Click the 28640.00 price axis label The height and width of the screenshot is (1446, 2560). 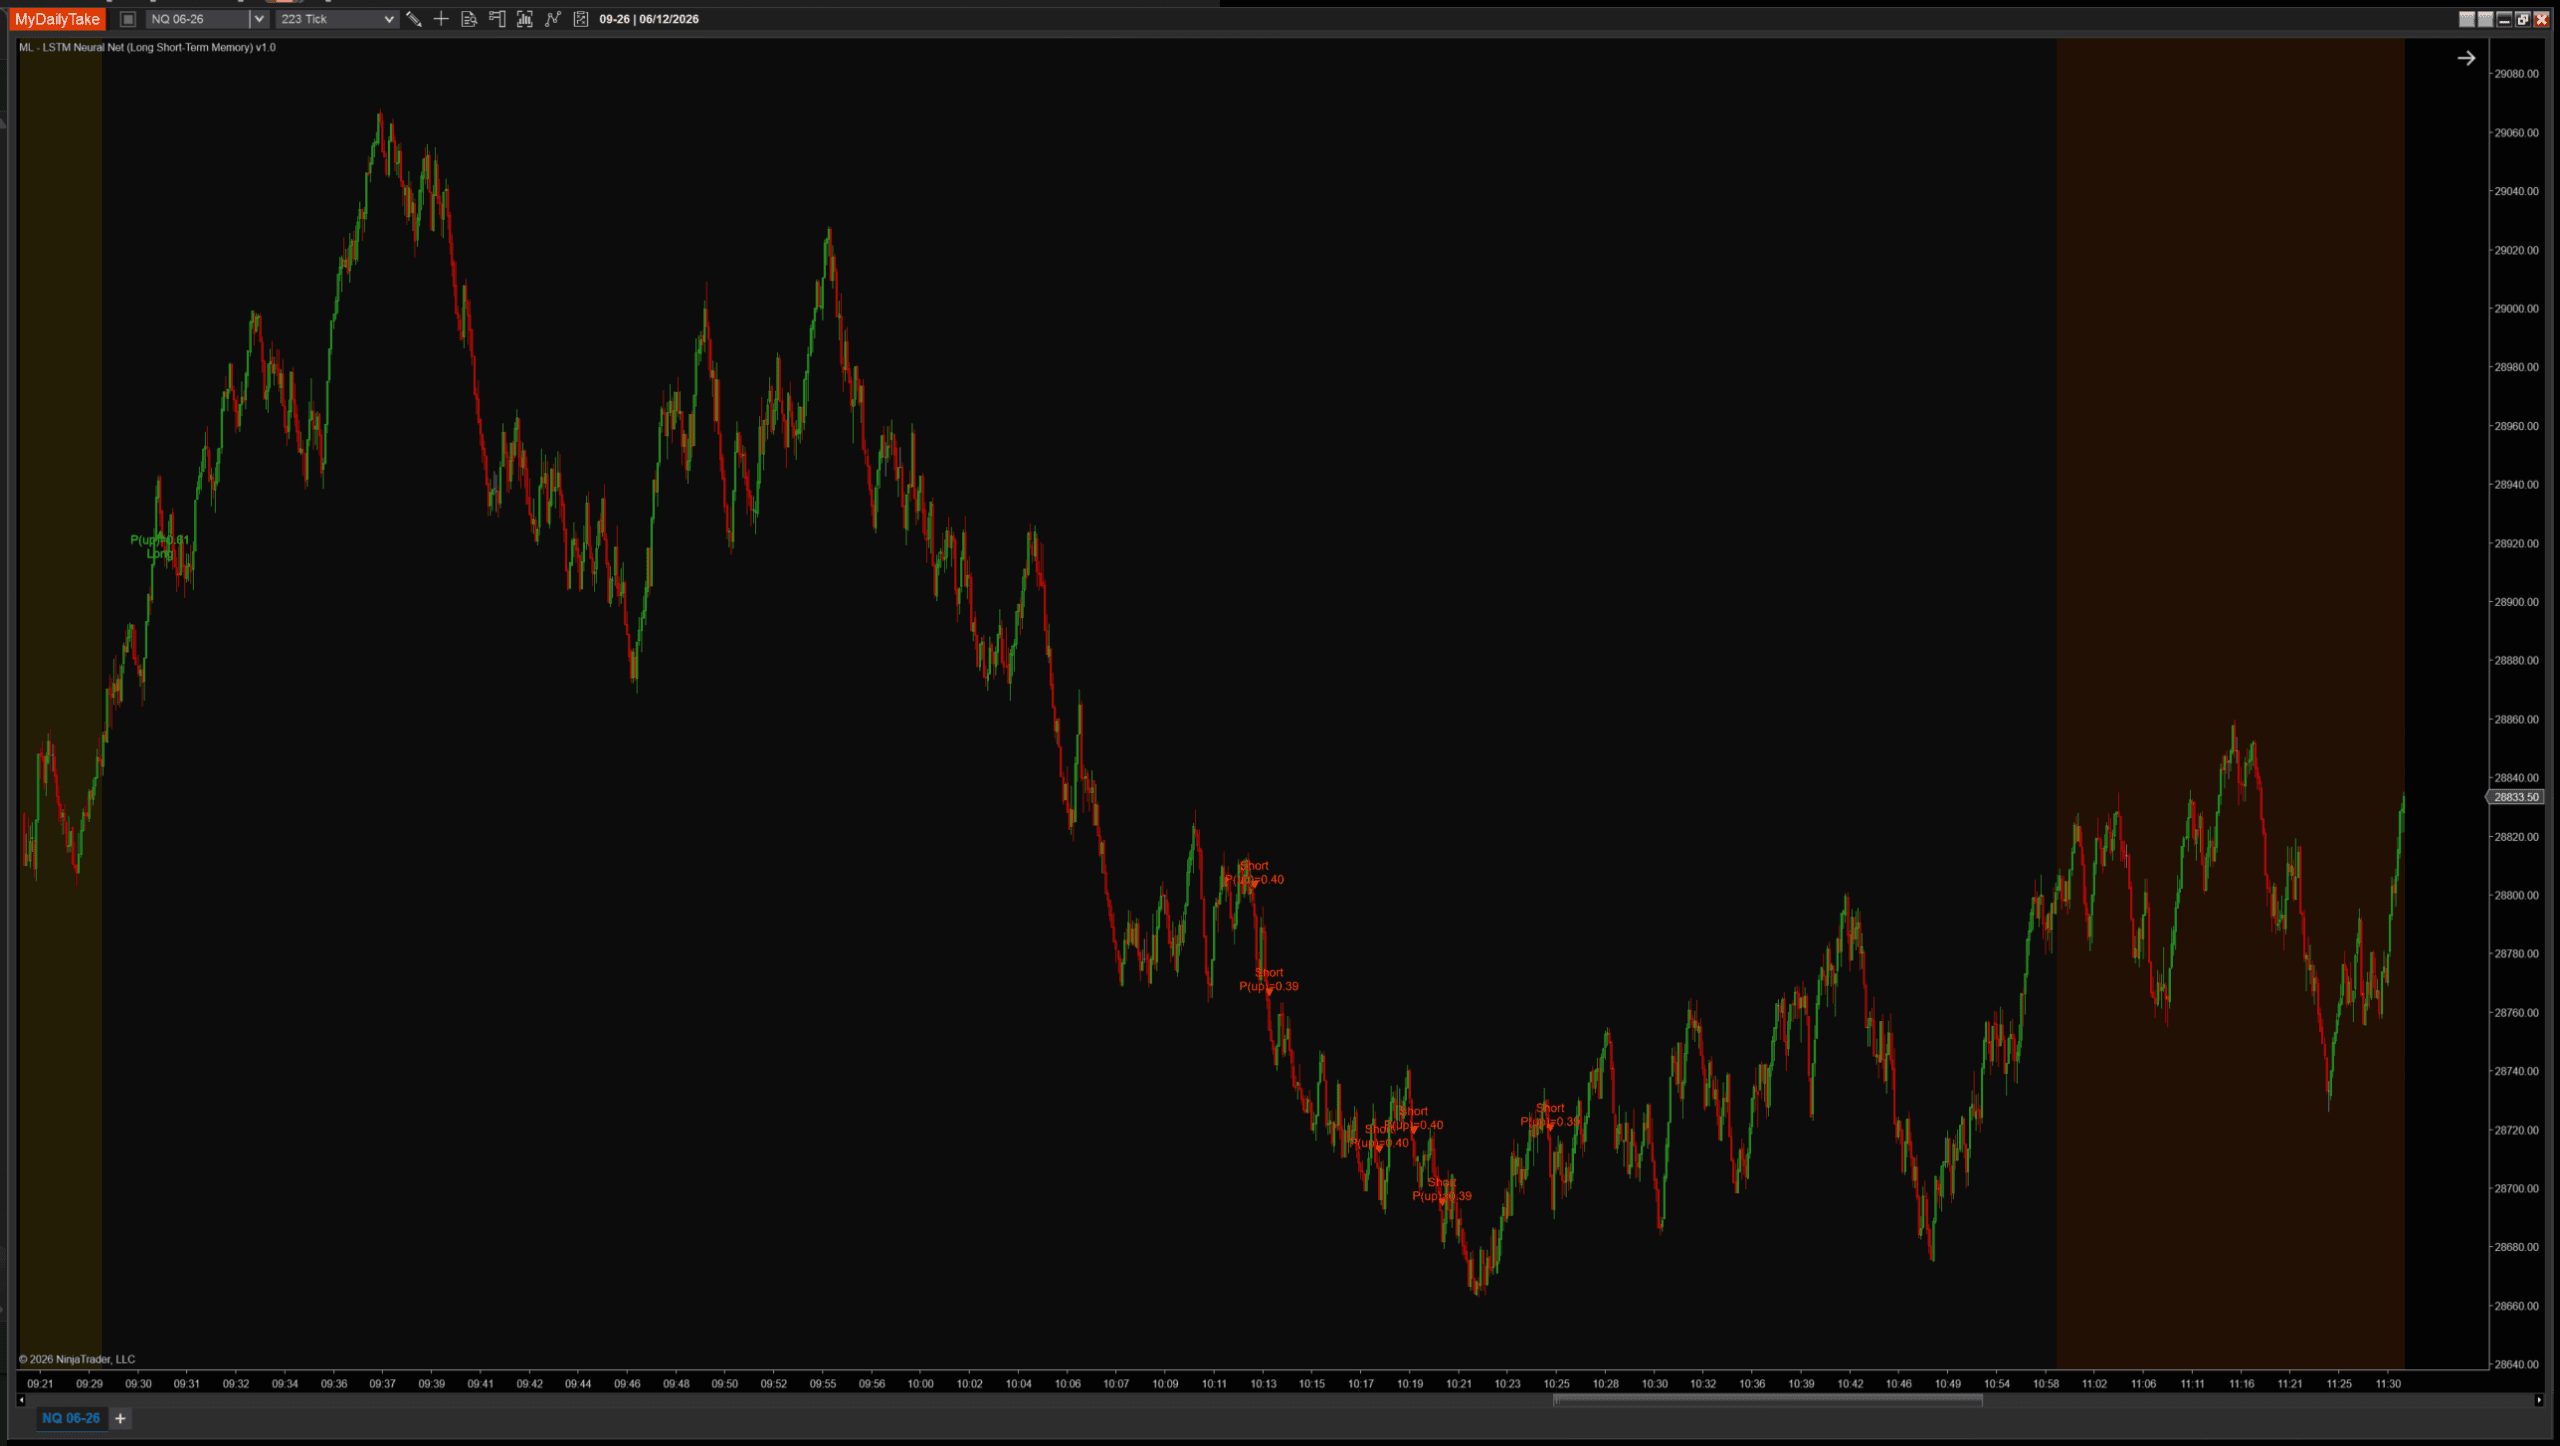[x=2516, y=1365]
